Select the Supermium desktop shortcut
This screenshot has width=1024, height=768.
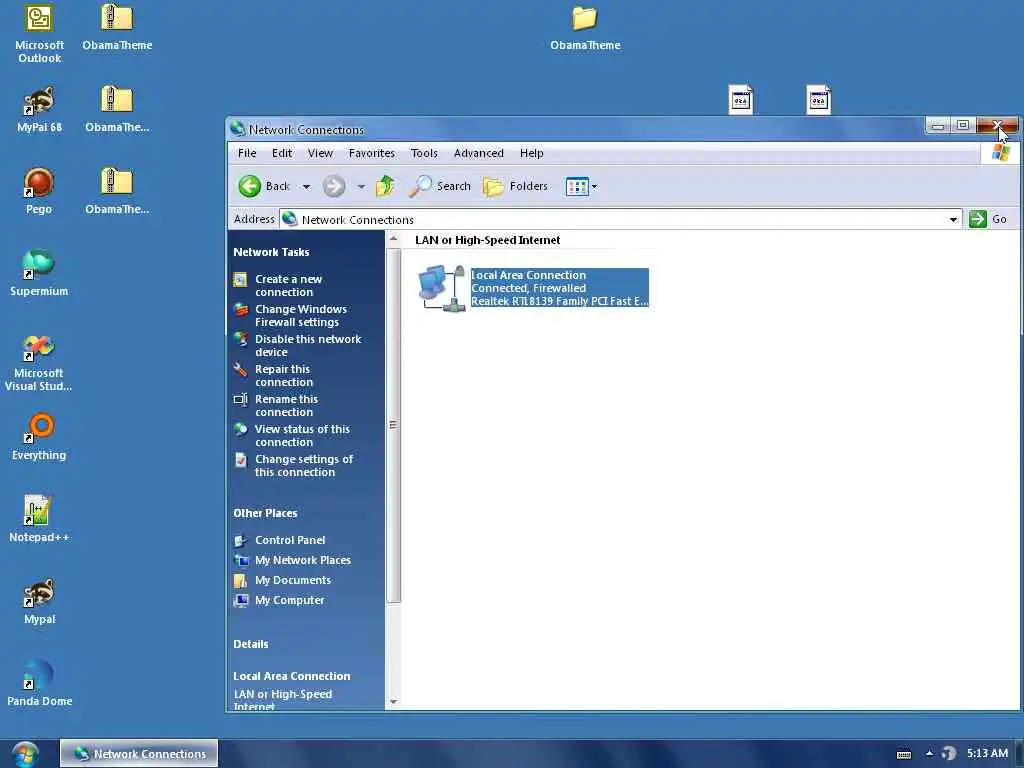39,273
